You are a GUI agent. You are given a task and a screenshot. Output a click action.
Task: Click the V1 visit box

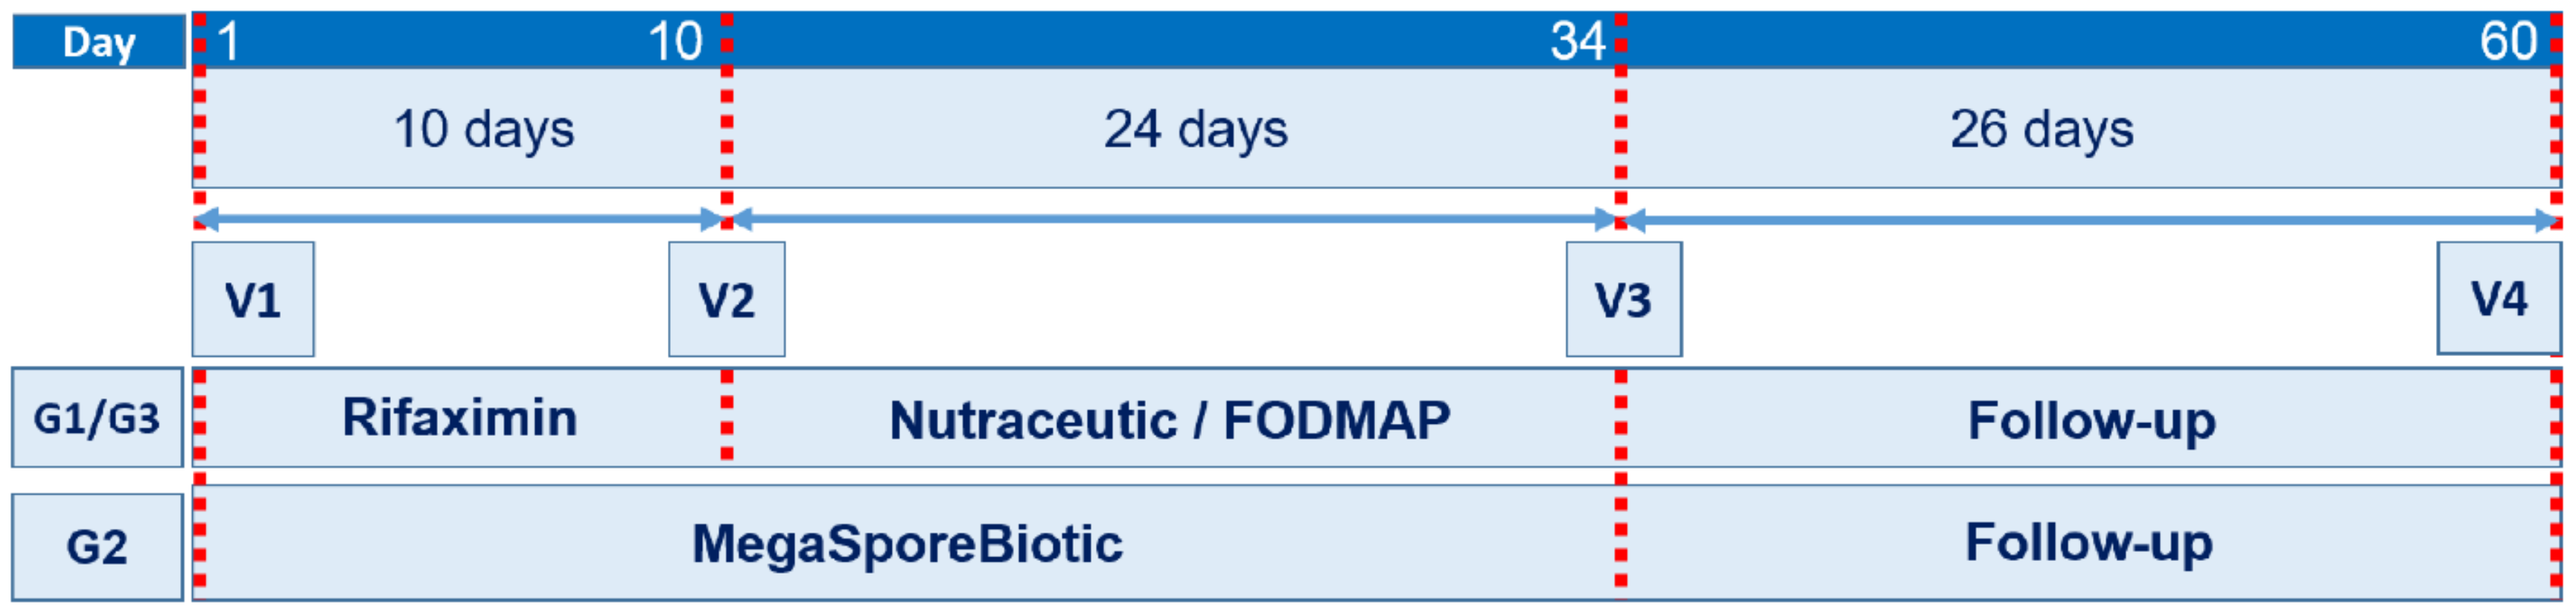click(253, 299)
